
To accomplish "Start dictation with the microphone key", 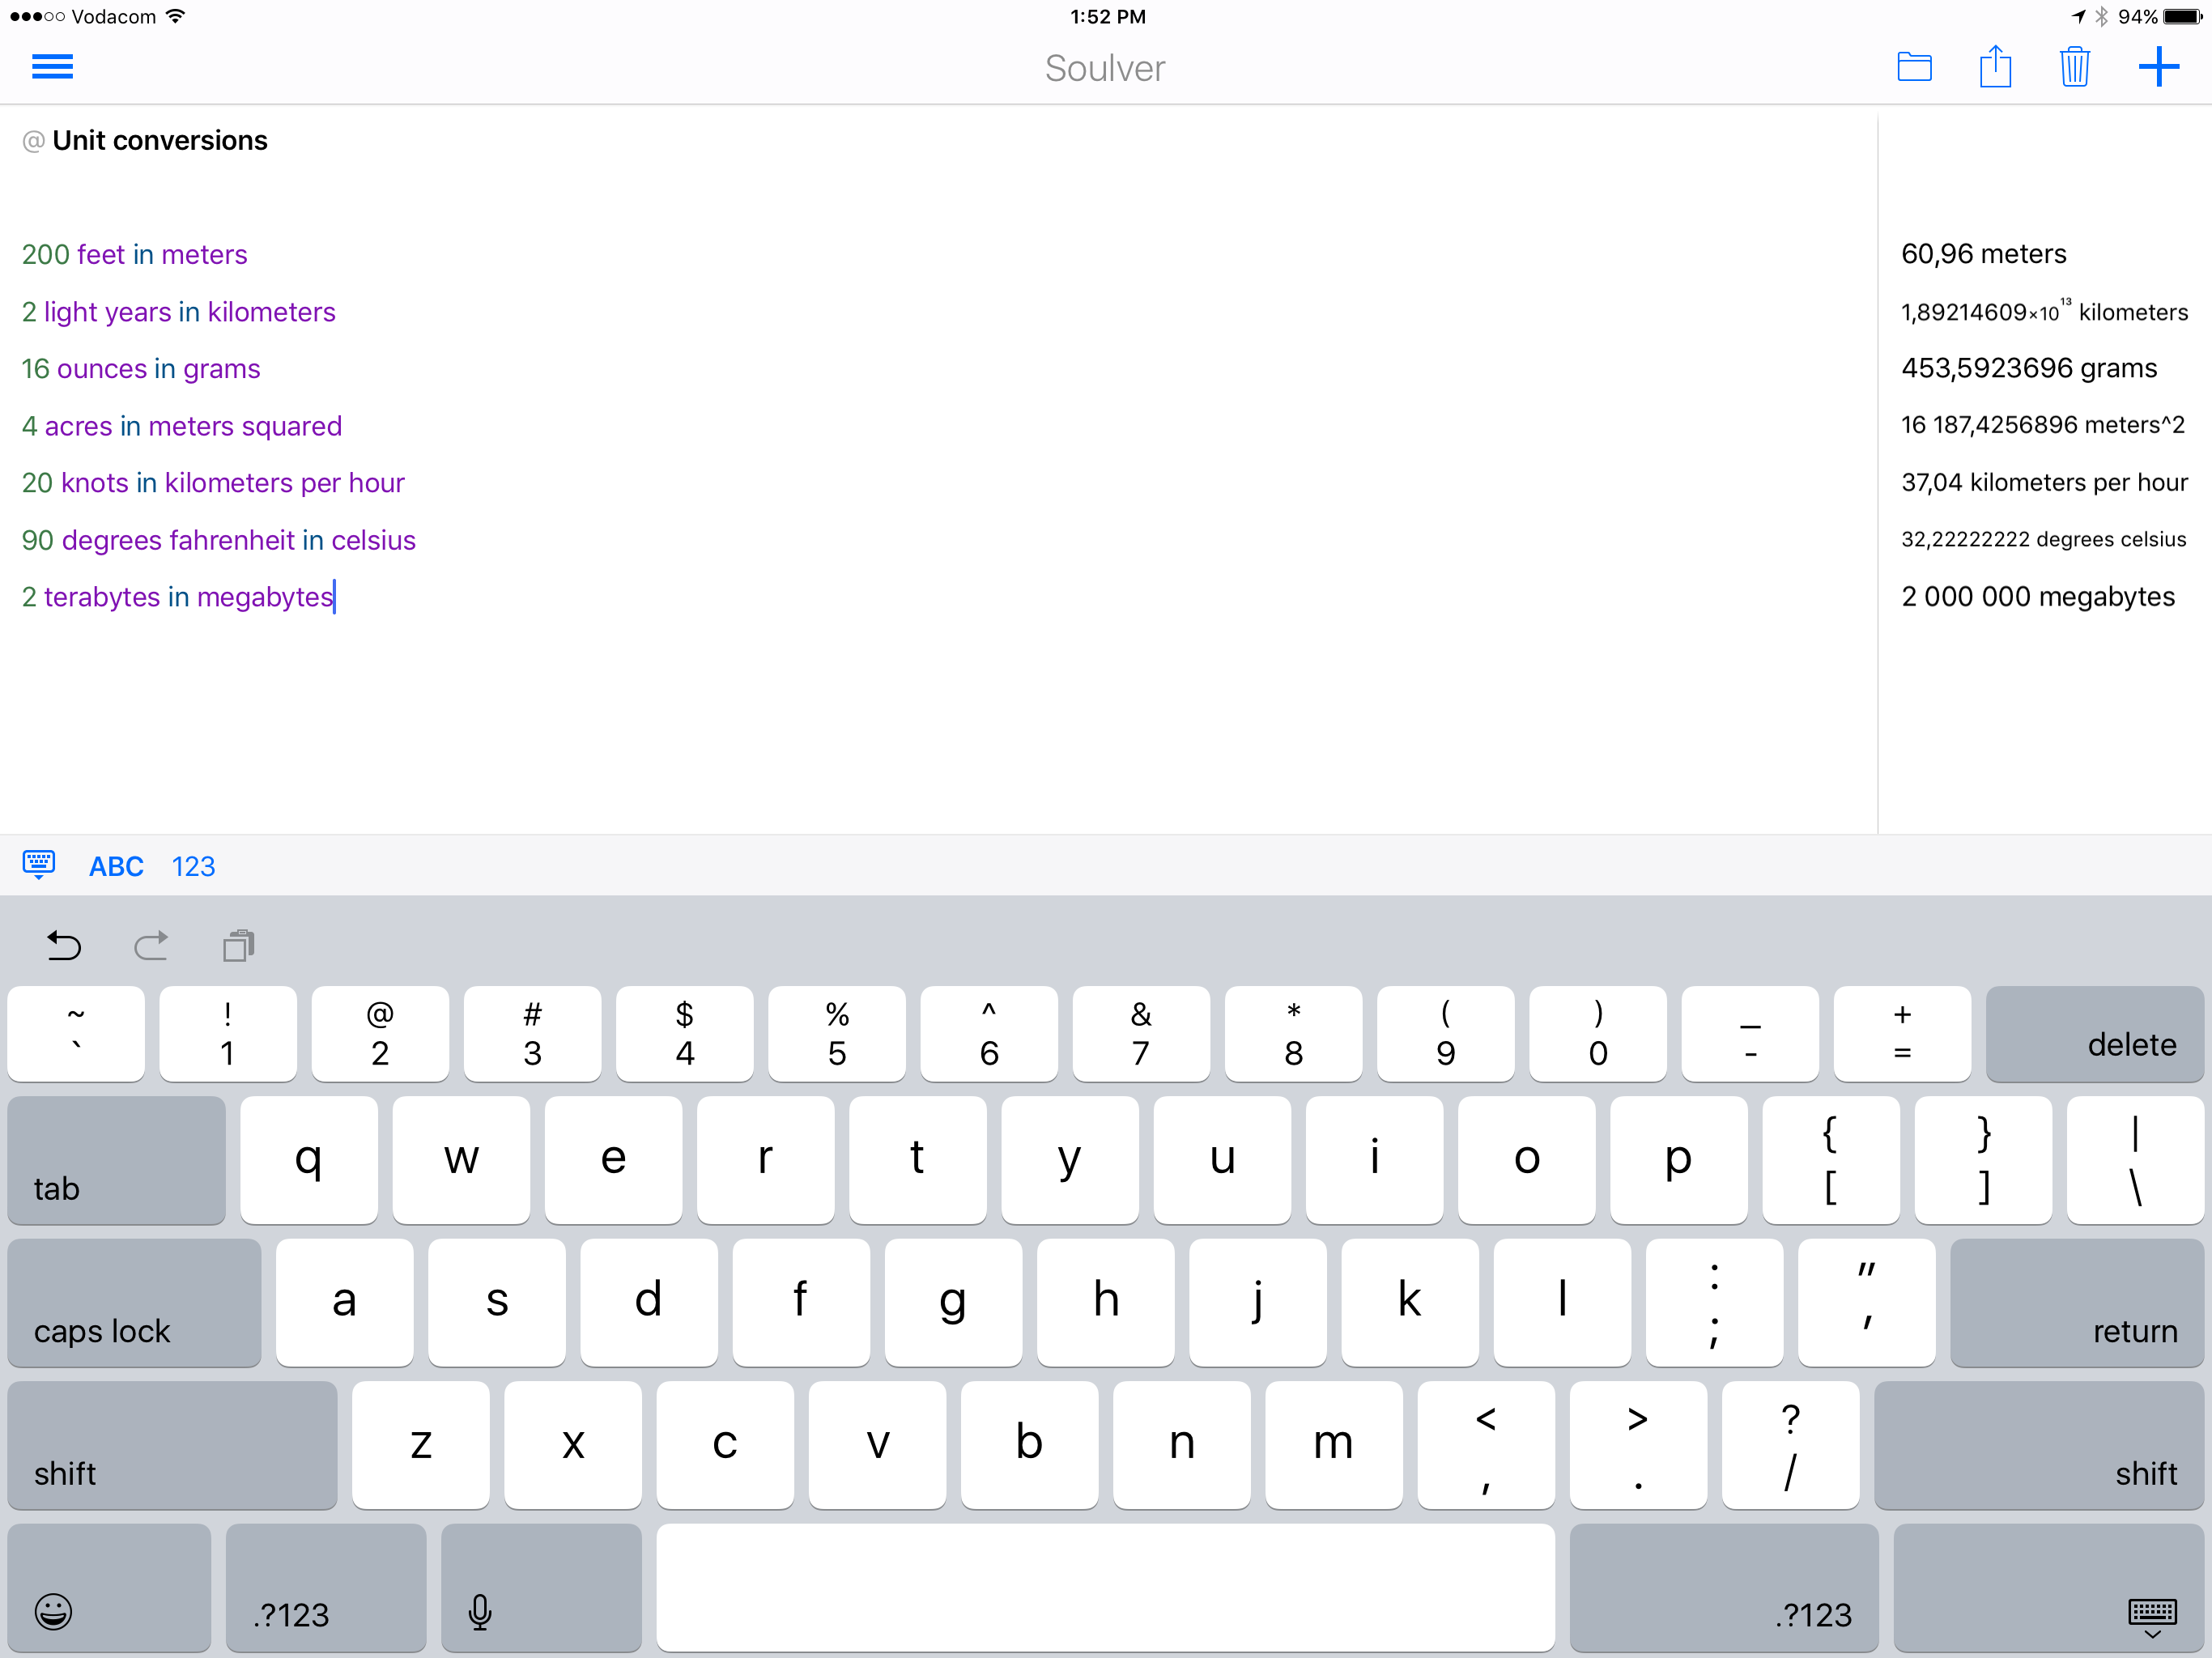I will click(x=541, y=1588).
